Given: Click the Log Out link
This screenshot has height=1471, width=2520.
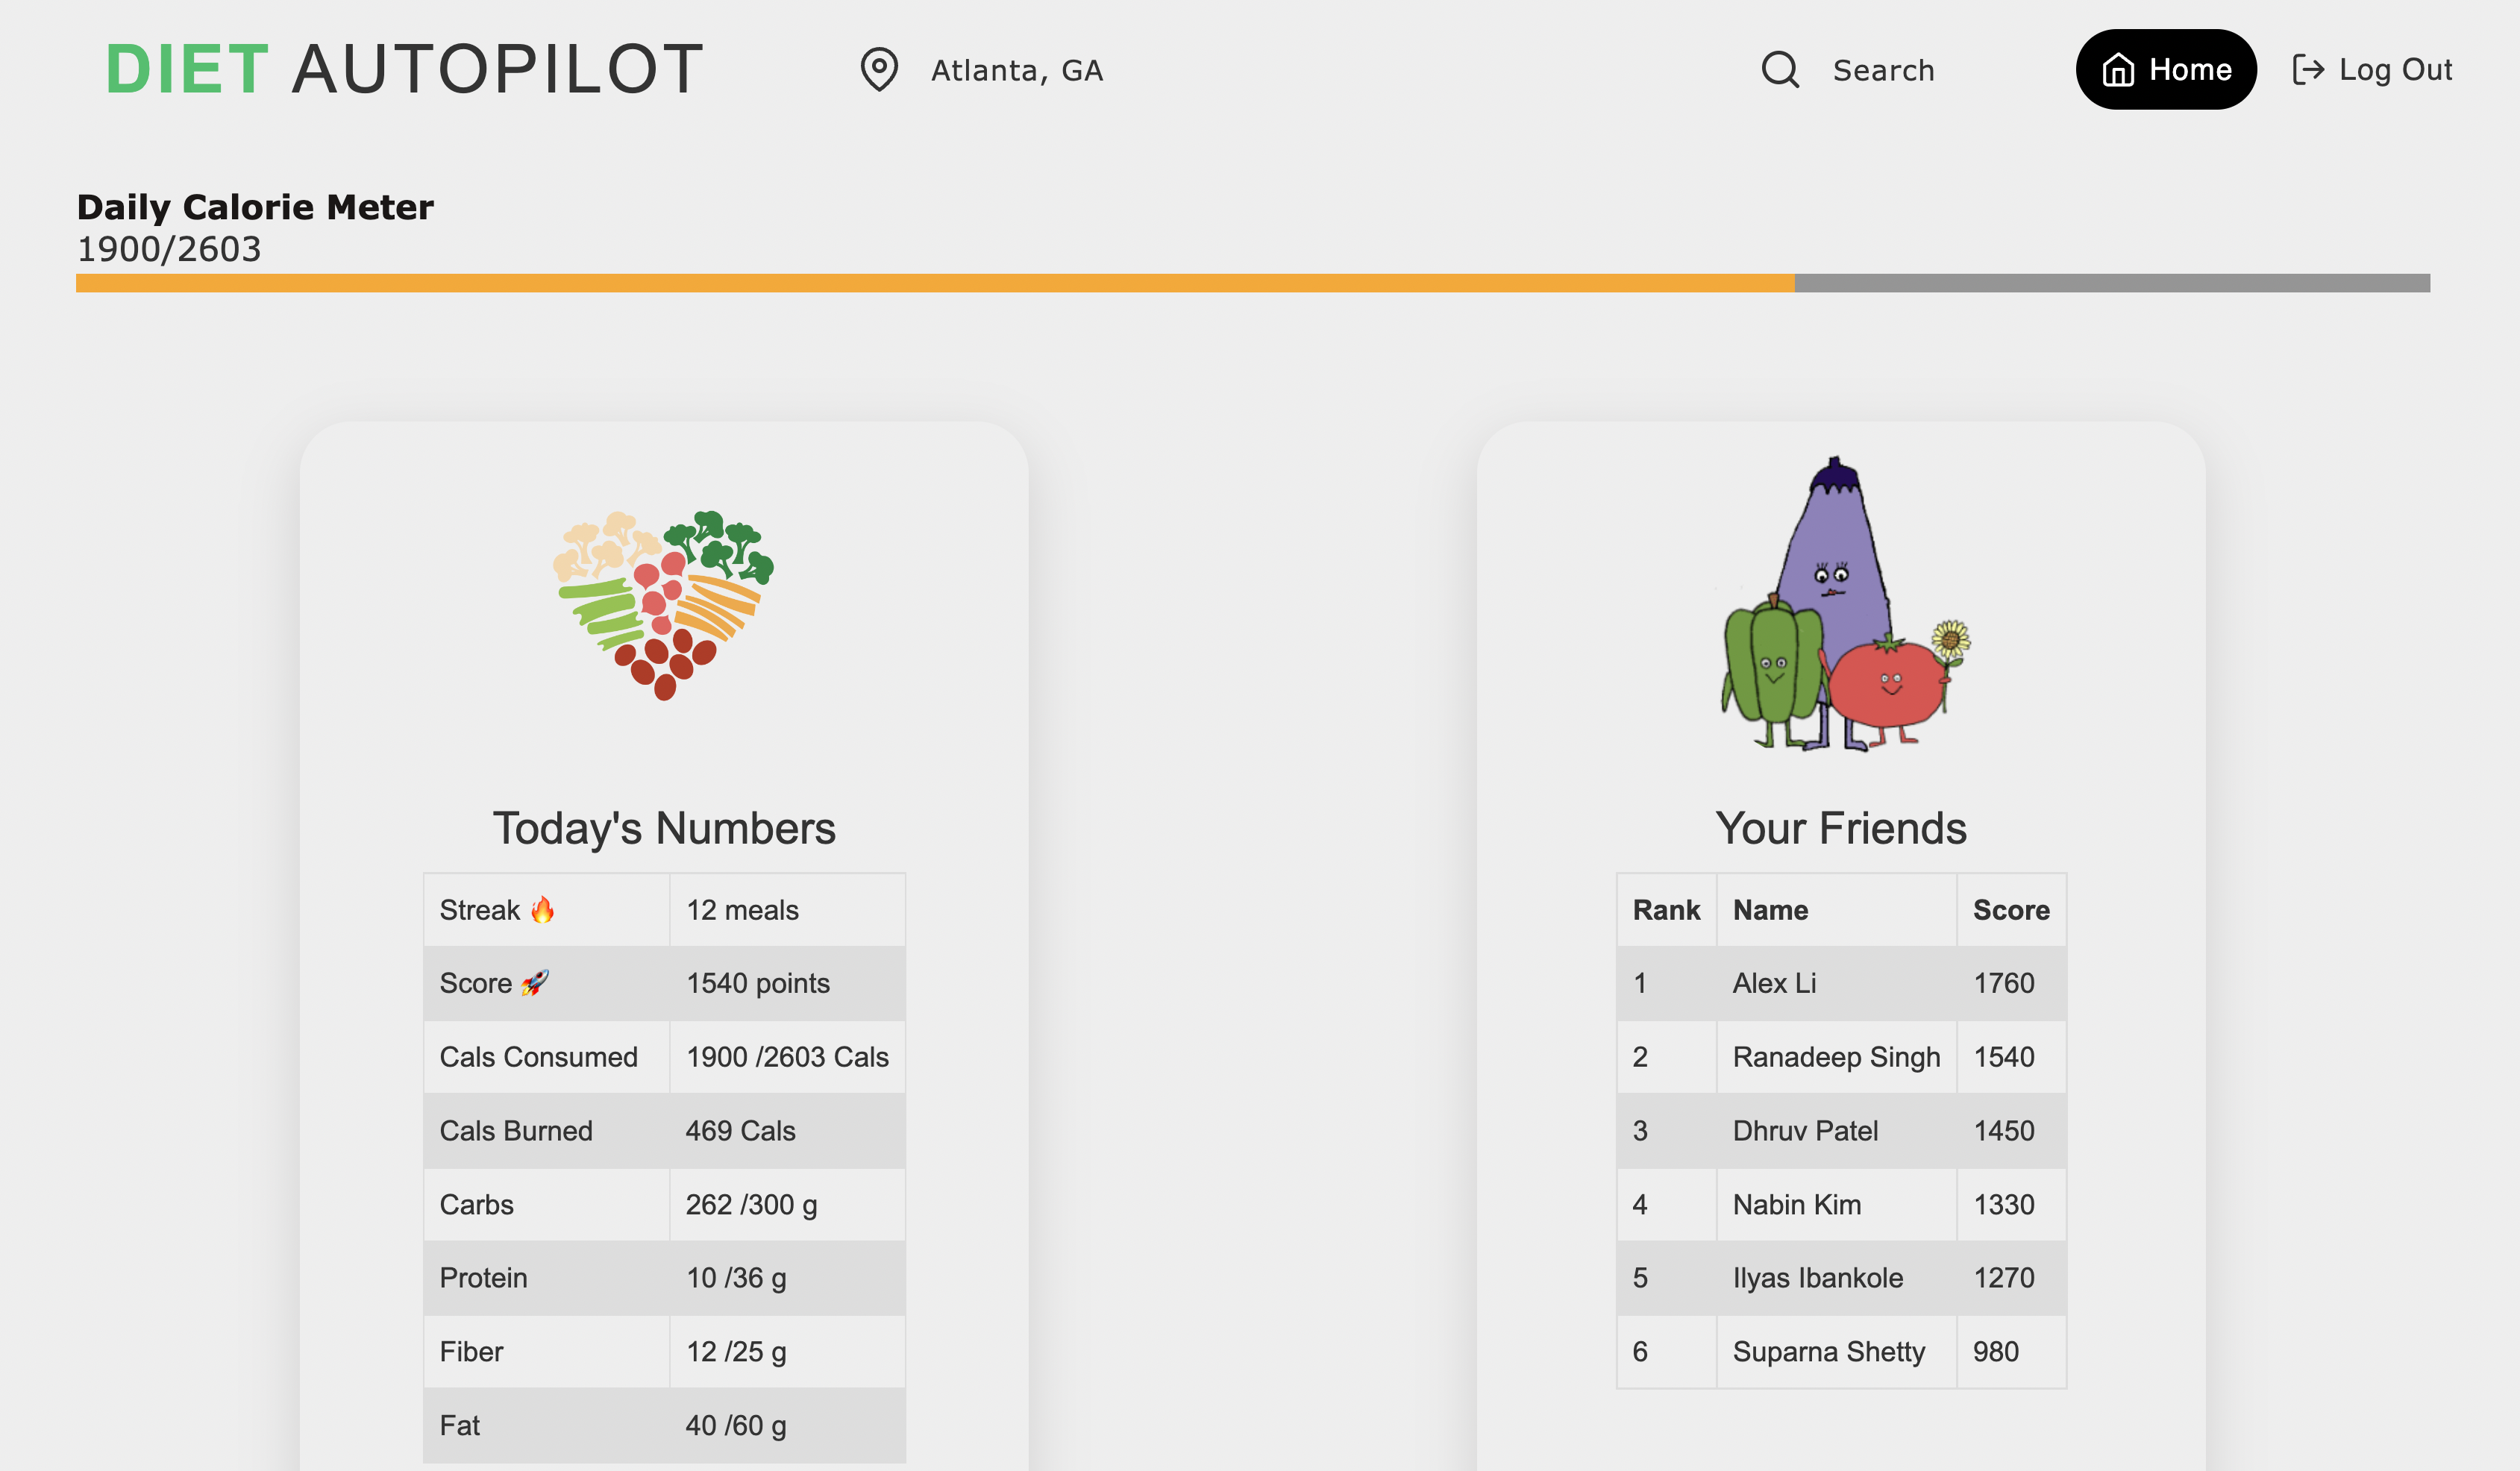Looking at the screenshot, I should click(2395, 70).
